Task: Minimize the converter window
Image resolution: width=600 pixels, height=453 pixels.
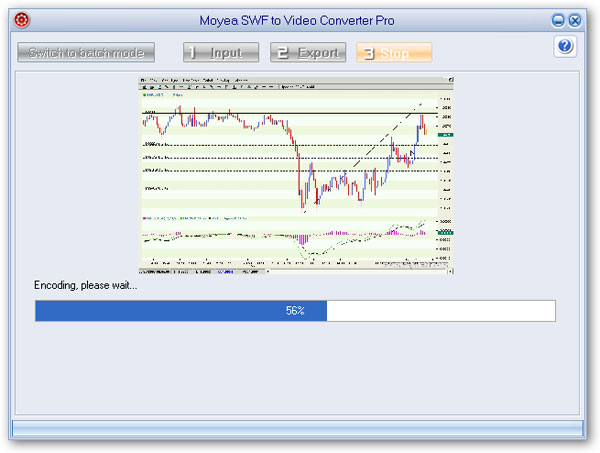Action: 558,20
